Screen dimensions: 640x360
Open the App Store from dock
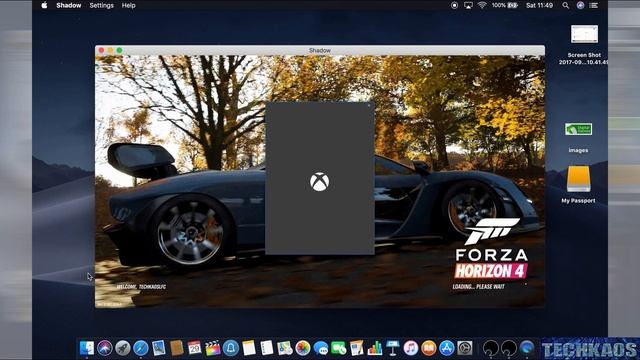point(447,348)
